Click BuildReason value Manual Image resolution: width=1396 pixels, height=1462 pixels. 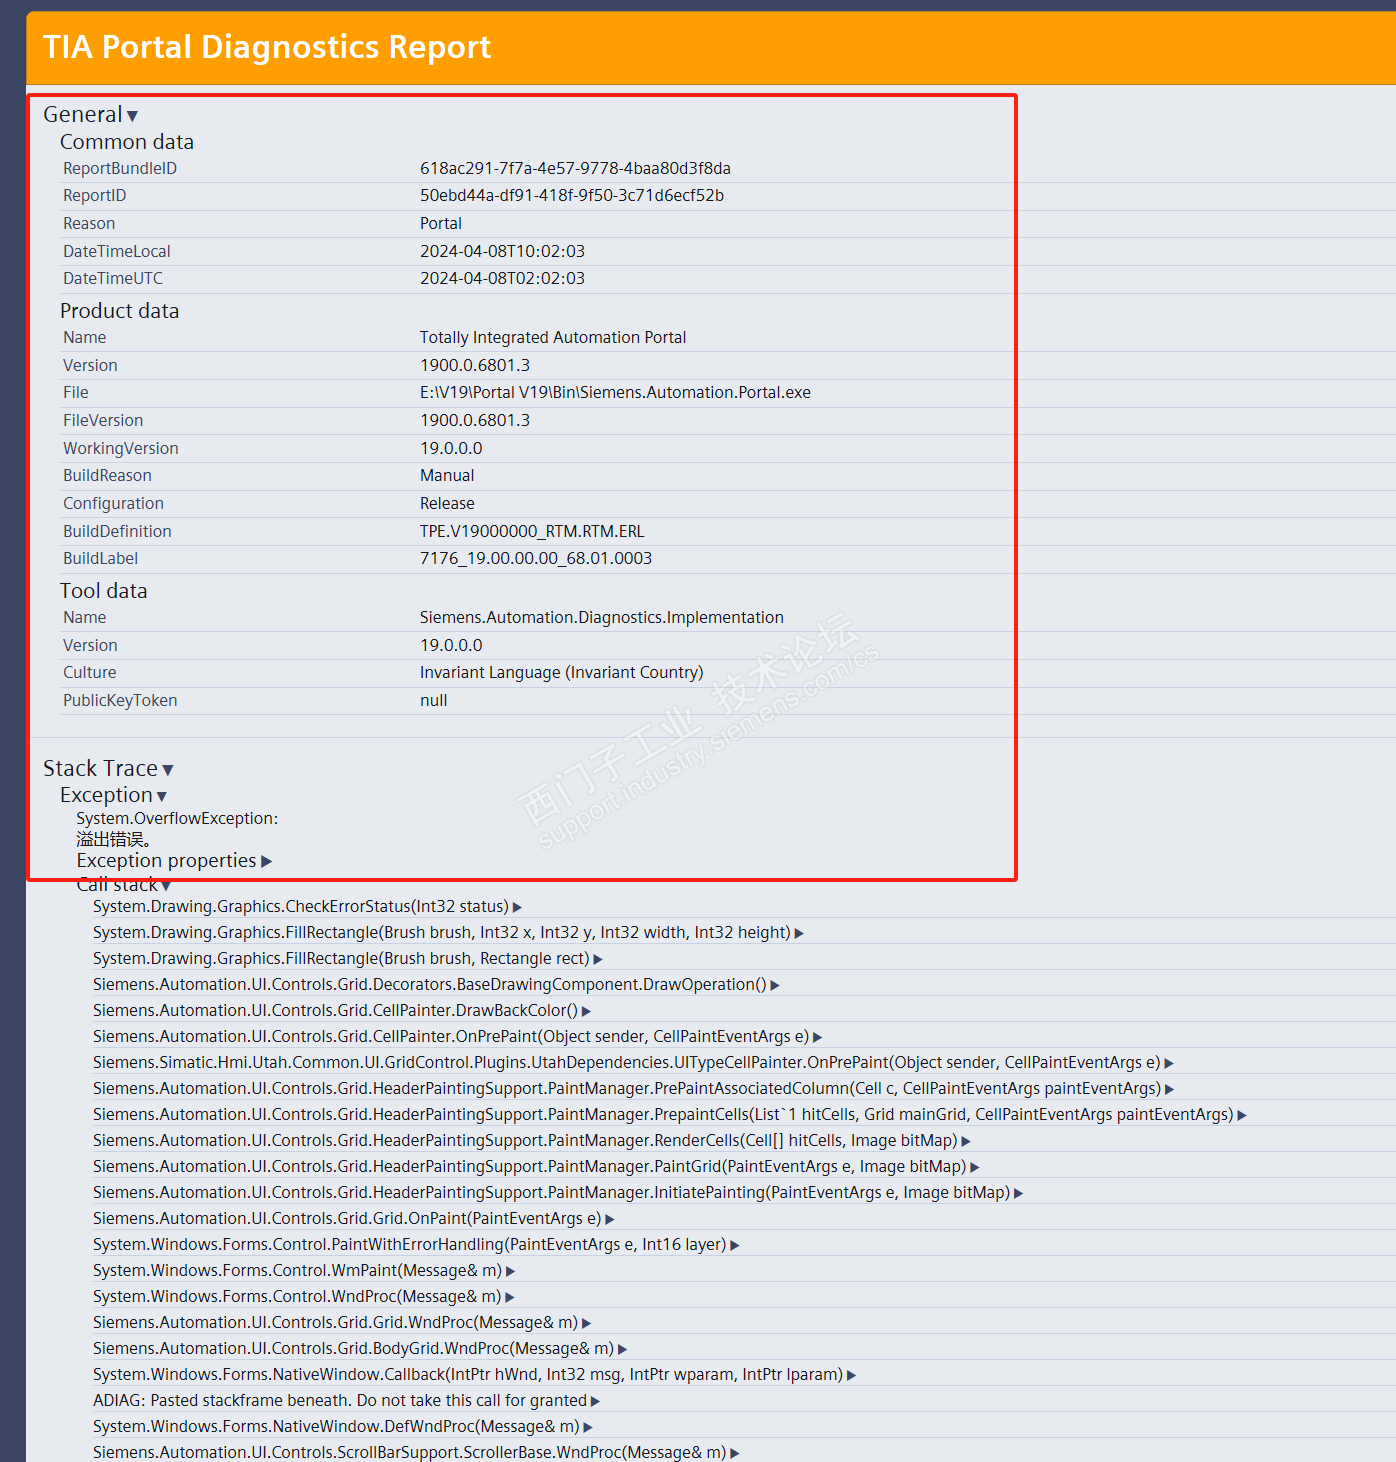click(447, 476)
